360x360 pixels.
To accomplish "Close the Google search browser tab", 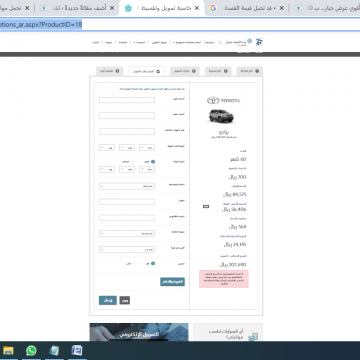I will 282,8.
